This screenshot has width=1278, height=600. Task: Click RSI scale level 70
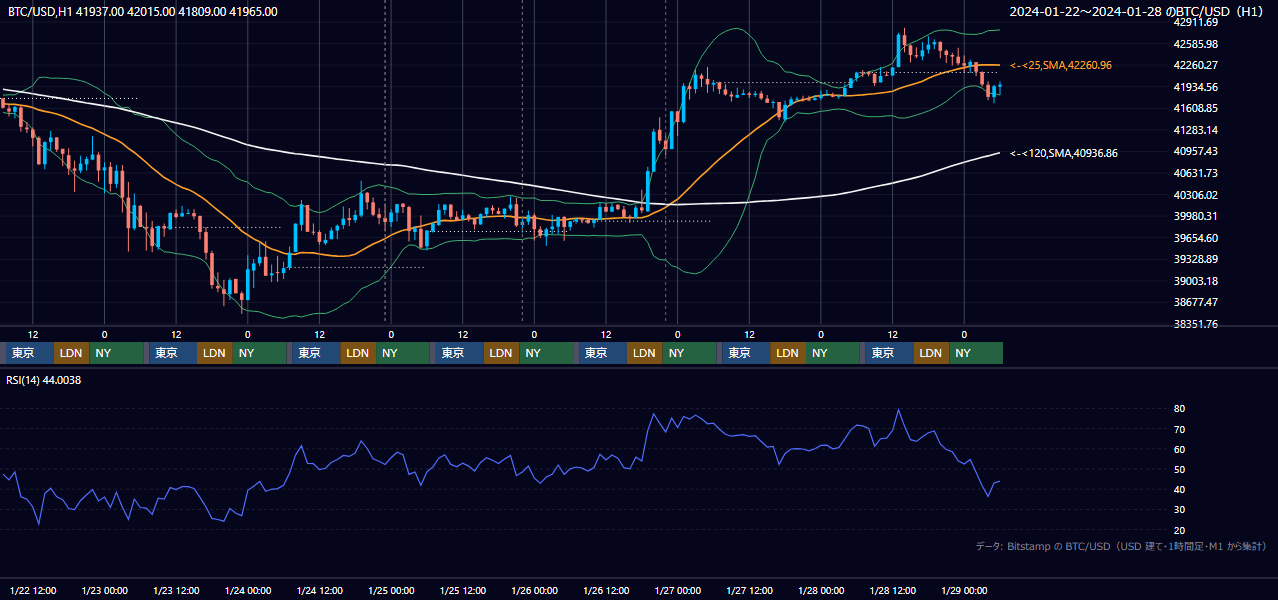point(1179,429)
